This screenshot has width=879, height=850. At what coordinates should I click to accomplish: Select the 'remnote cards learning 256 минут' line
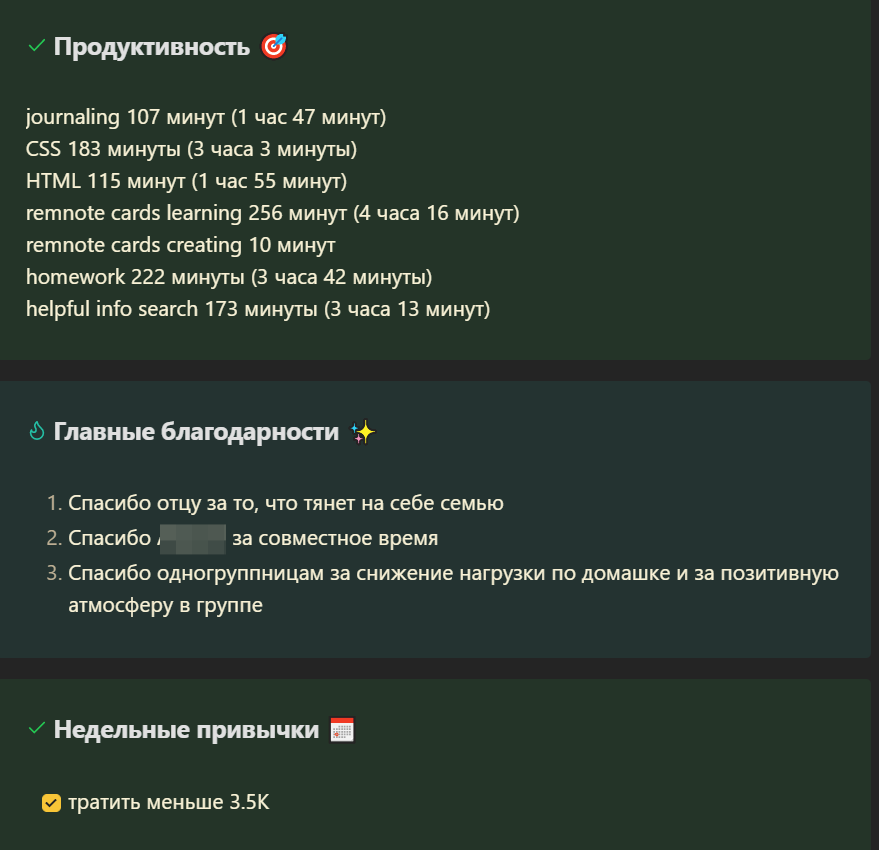tap(272, 213)
